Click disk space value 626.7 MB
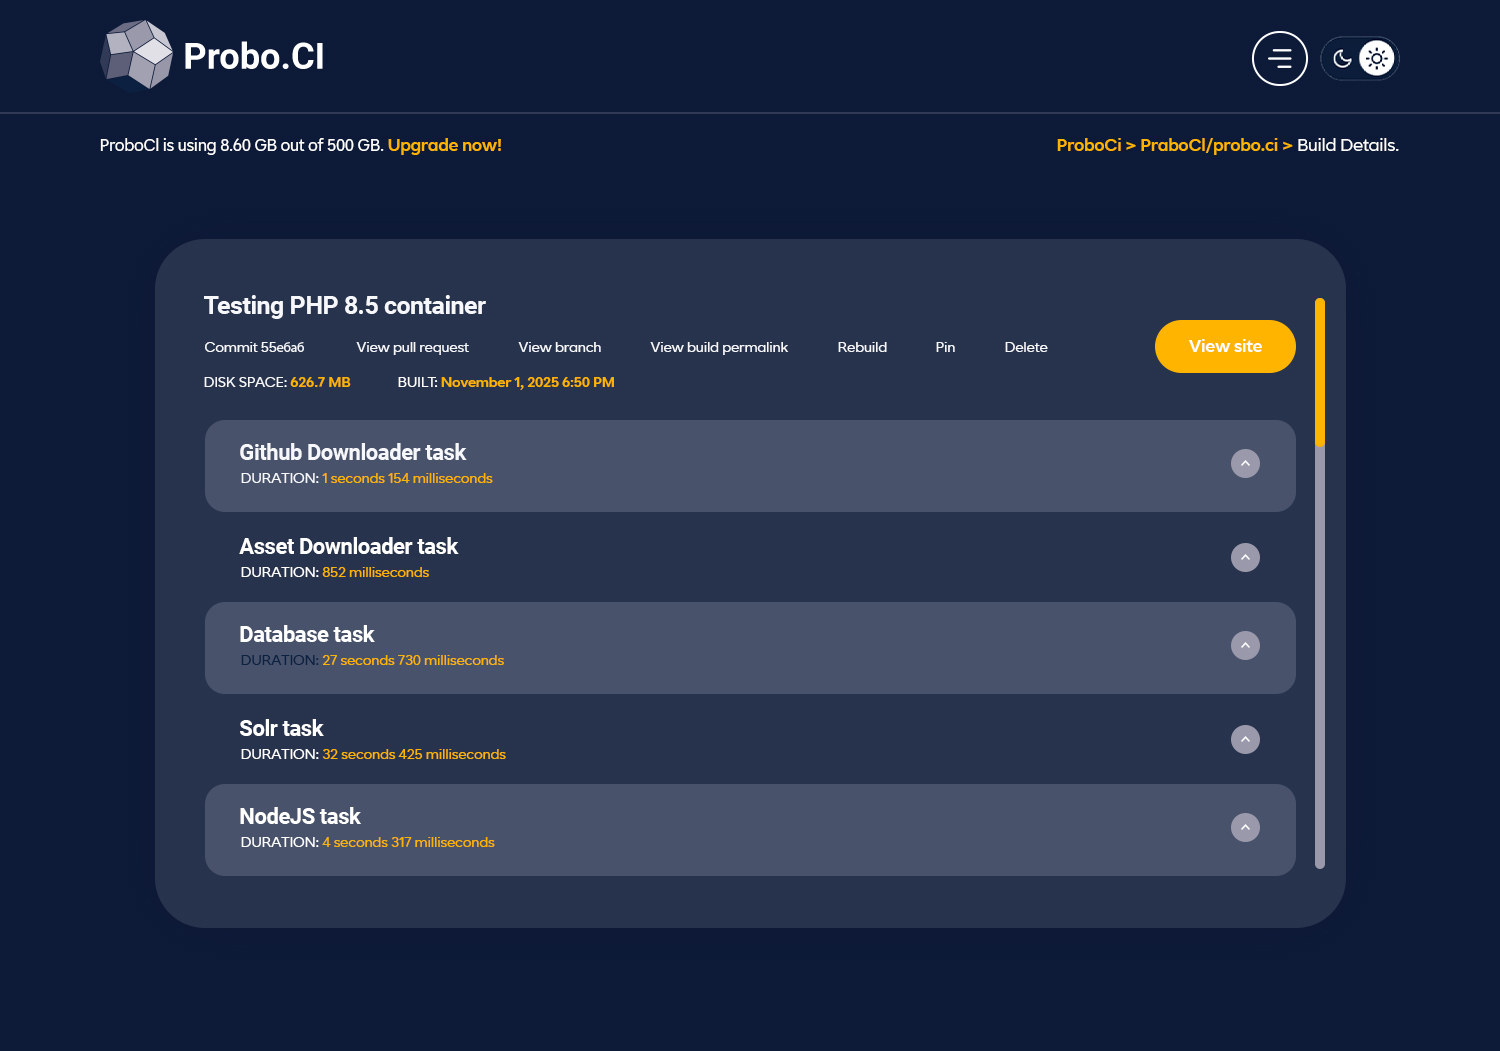 [320, 382]
